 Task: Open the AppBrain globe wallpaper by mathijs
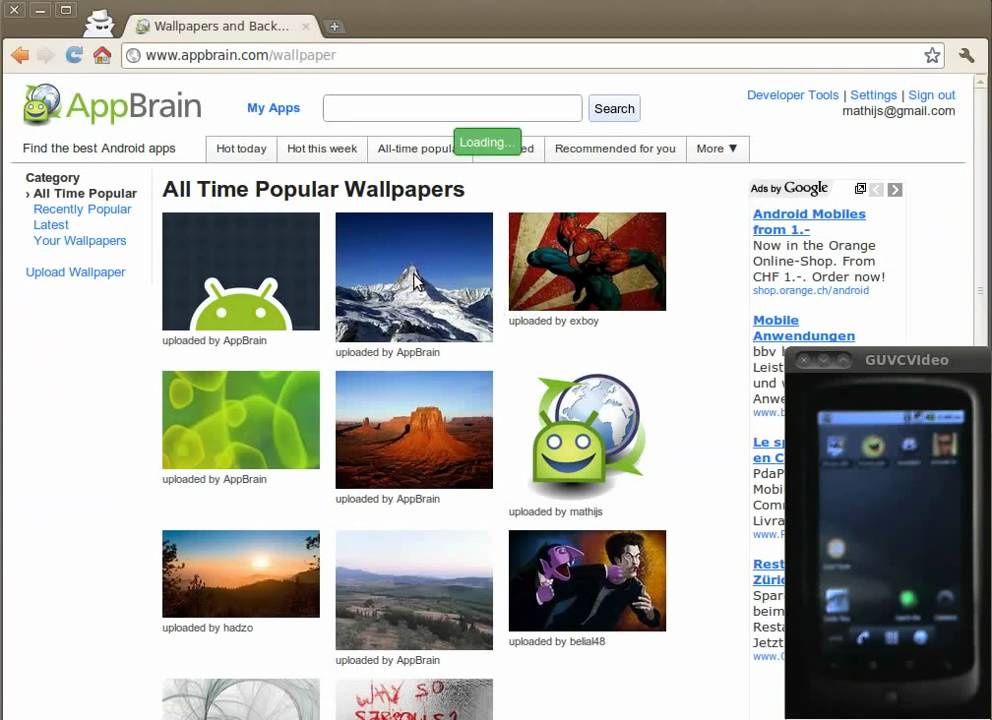point(587,436)
